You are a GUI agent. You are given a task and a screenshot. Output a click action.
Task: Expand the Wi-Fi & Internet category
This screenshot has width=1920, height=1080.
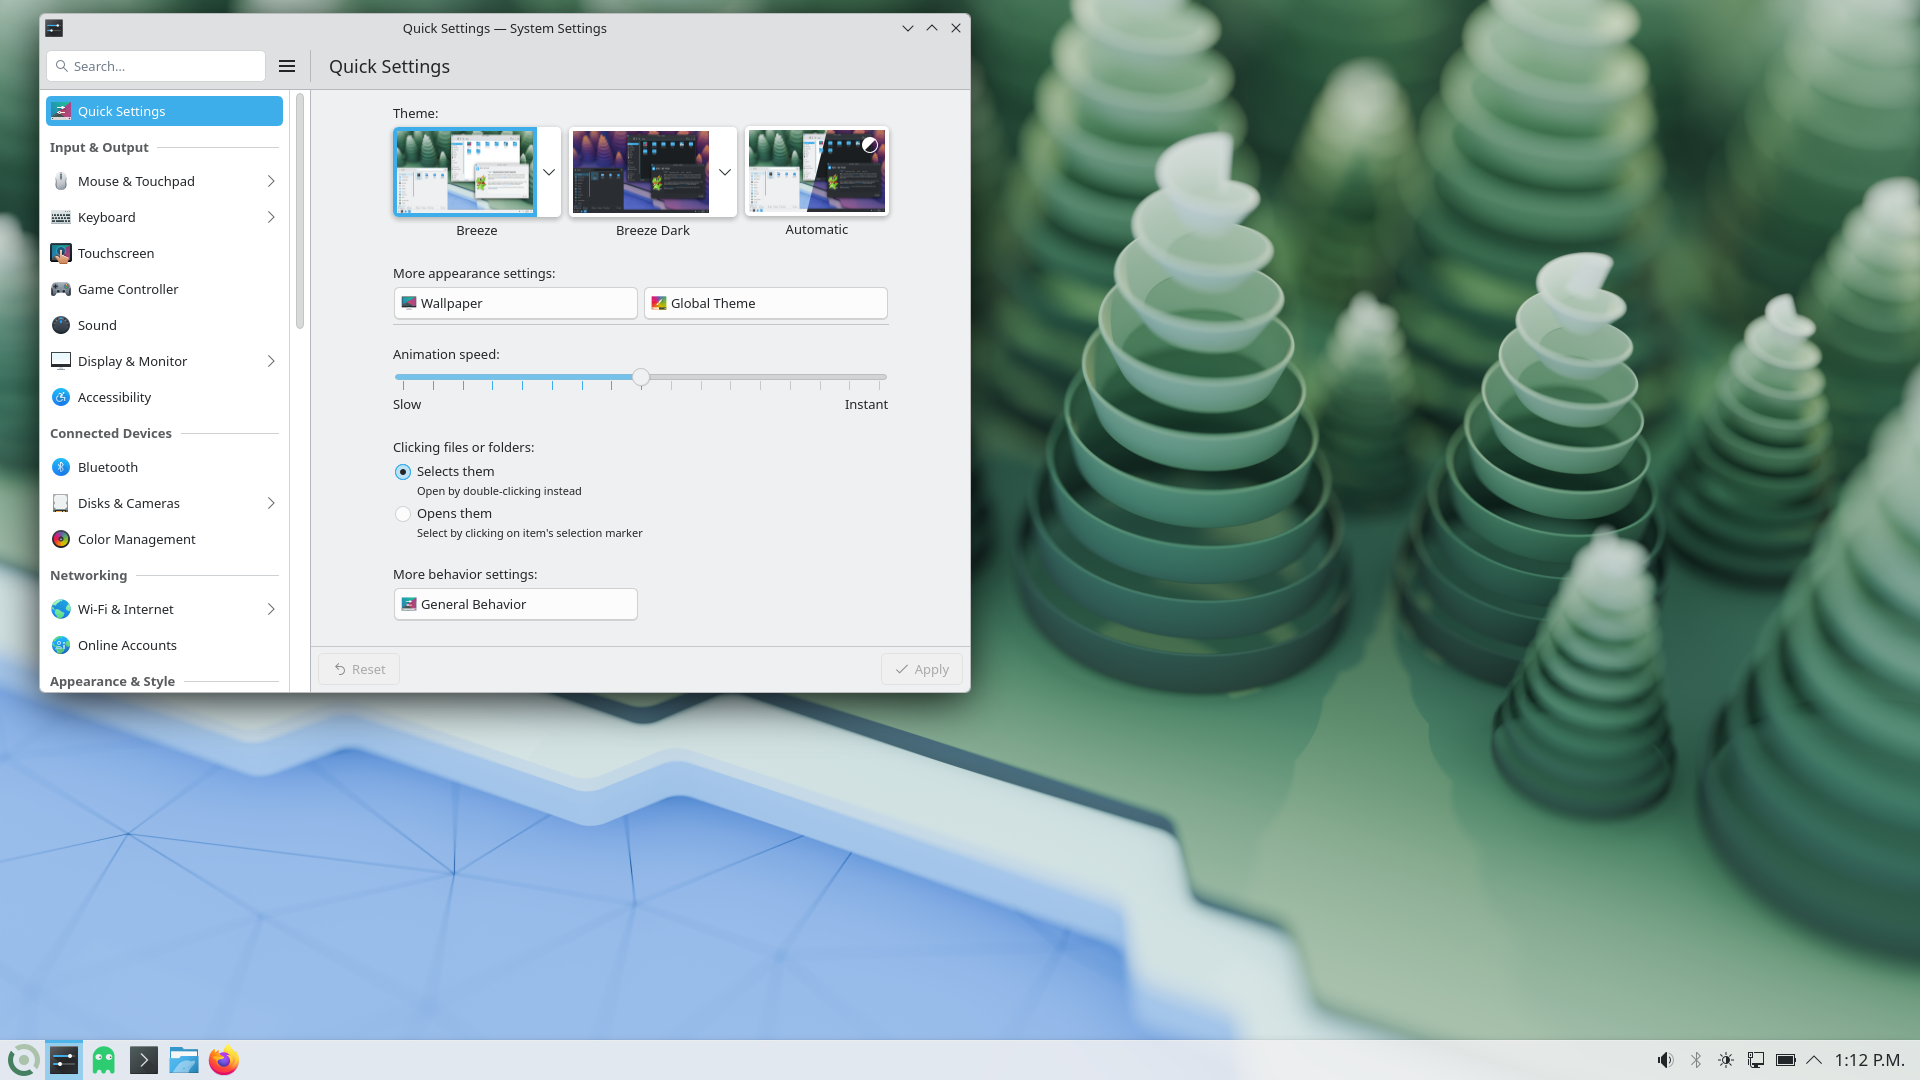pyautogui.click(x=271, y=609)
